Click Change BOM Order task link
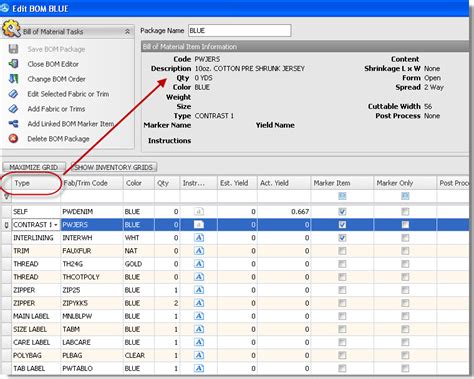Screen dimensions: 474x379 (56, 79)
